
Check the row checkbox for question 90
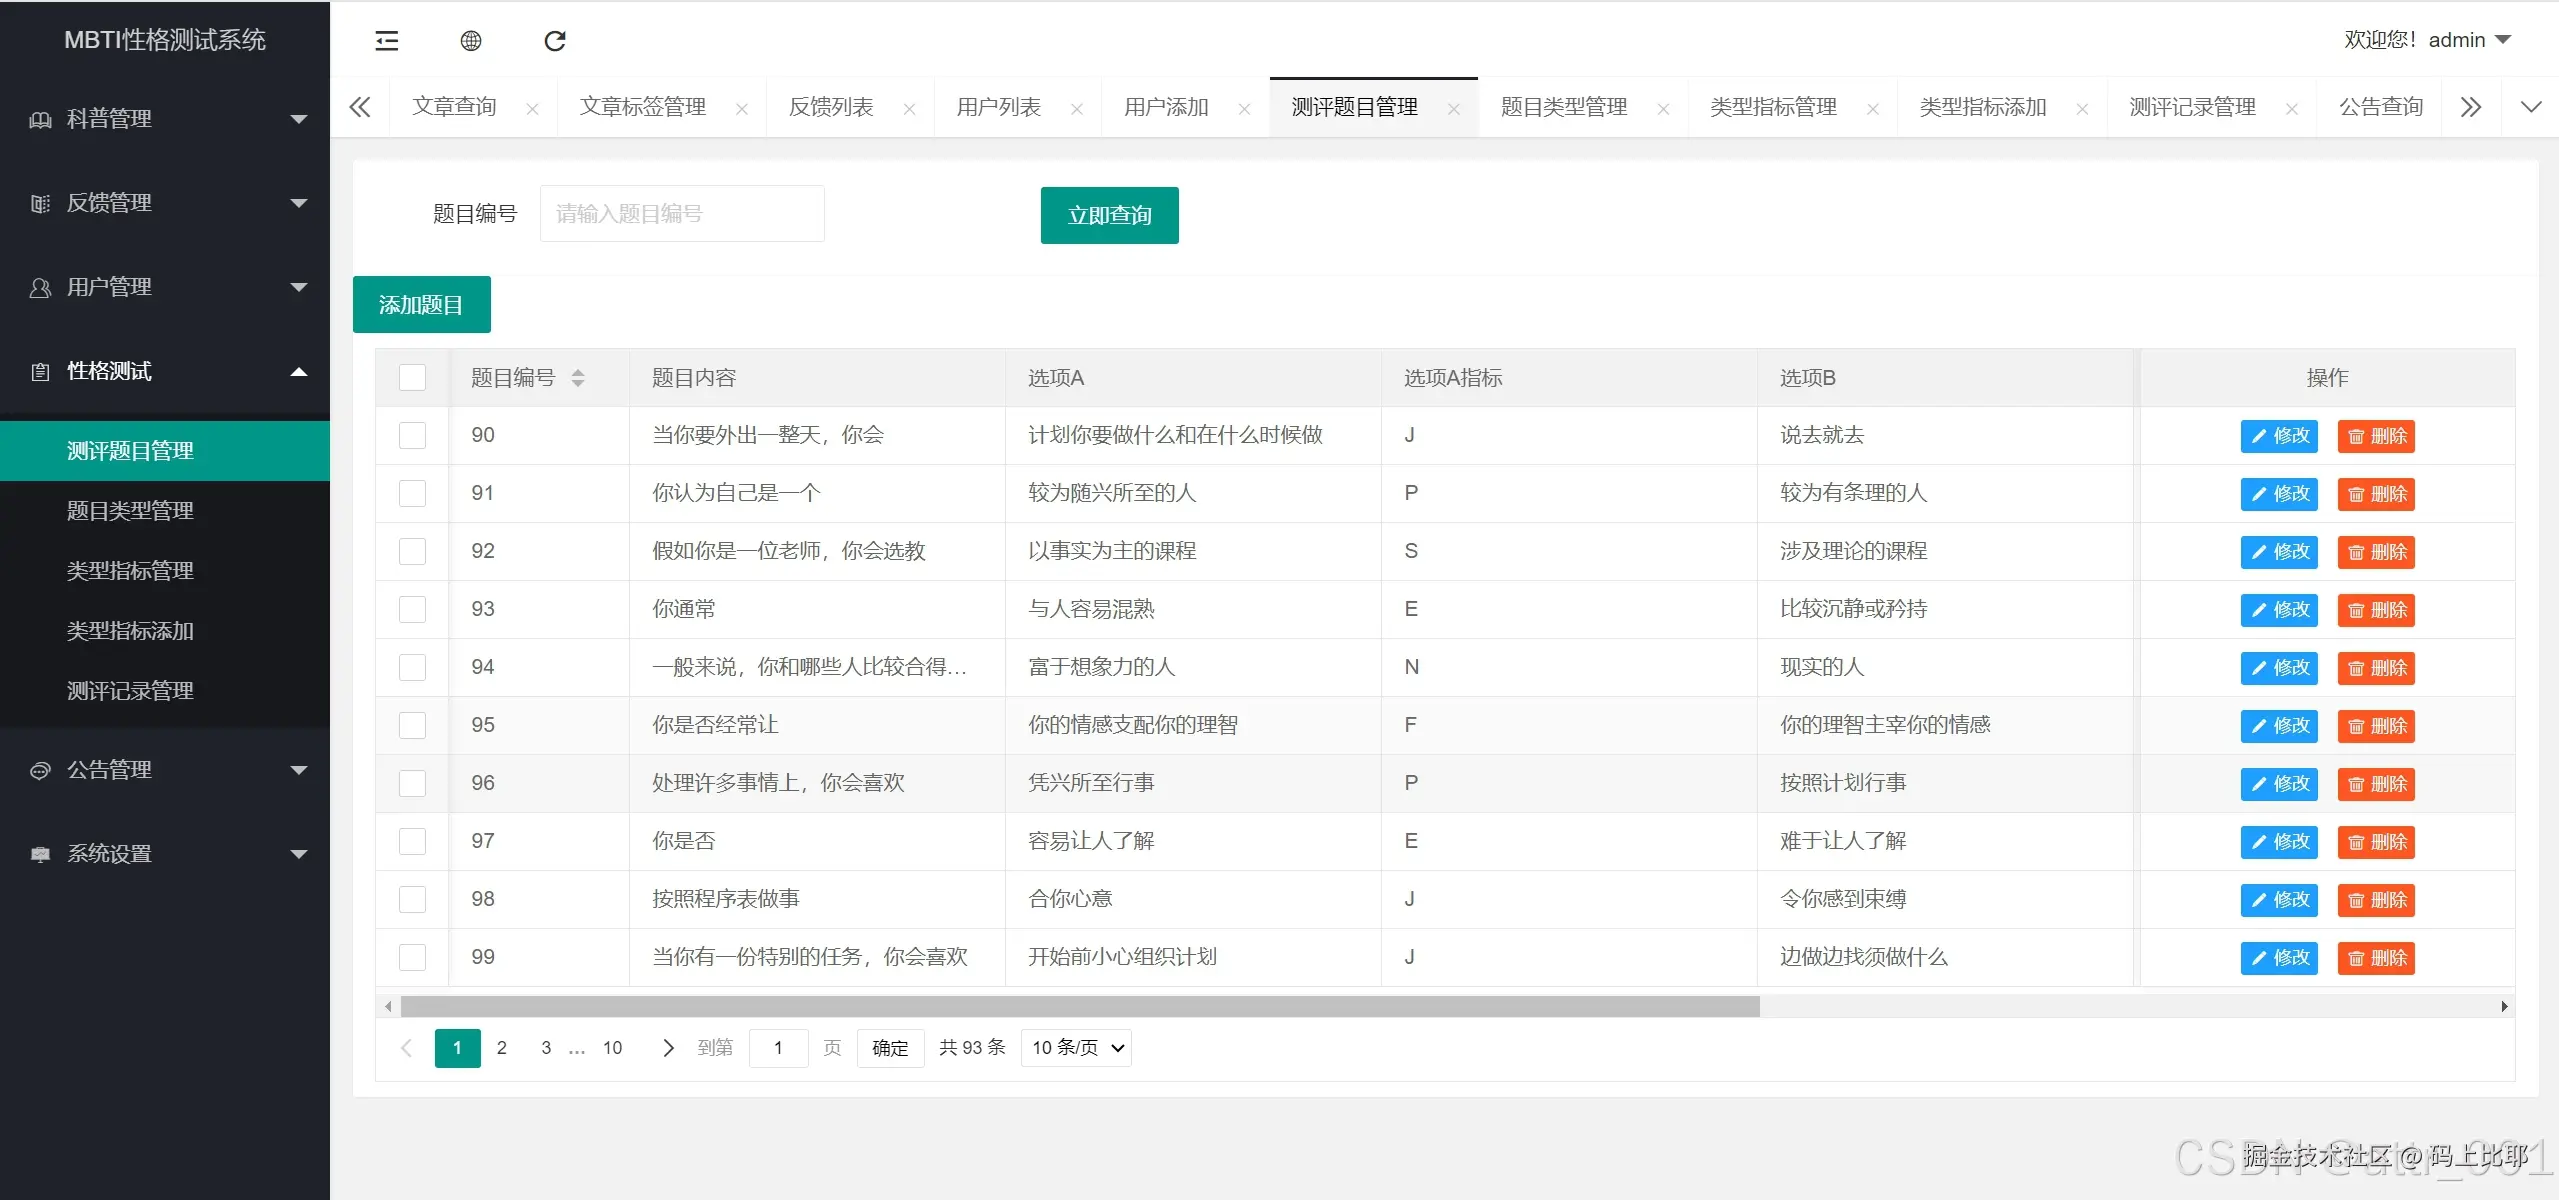(x=412, y=435)
